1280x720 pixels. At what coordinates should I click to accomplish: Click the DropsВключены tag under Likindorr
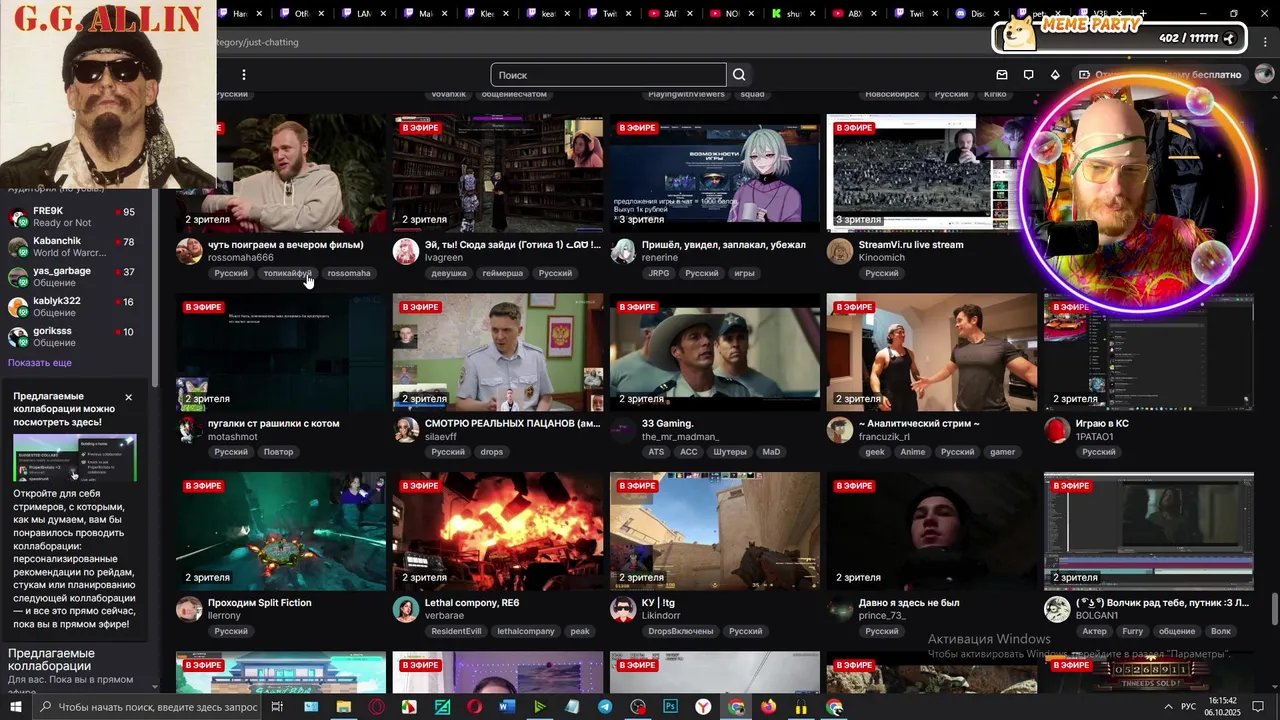(681, 631)
